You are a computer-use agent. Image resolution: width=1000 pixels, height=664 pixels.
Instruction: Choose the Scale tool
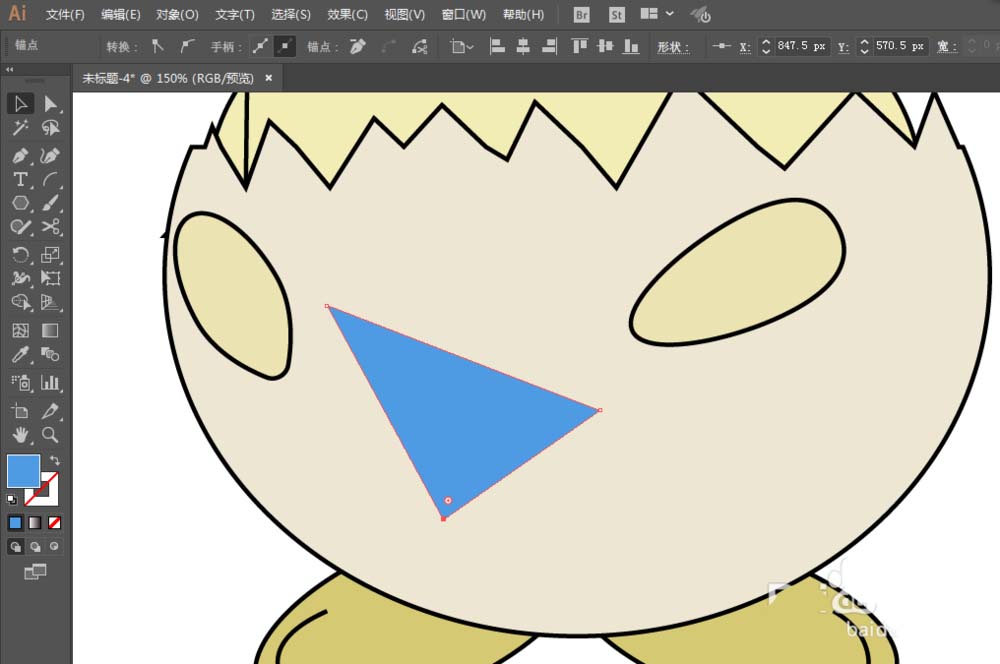click(x=50, y=255)
